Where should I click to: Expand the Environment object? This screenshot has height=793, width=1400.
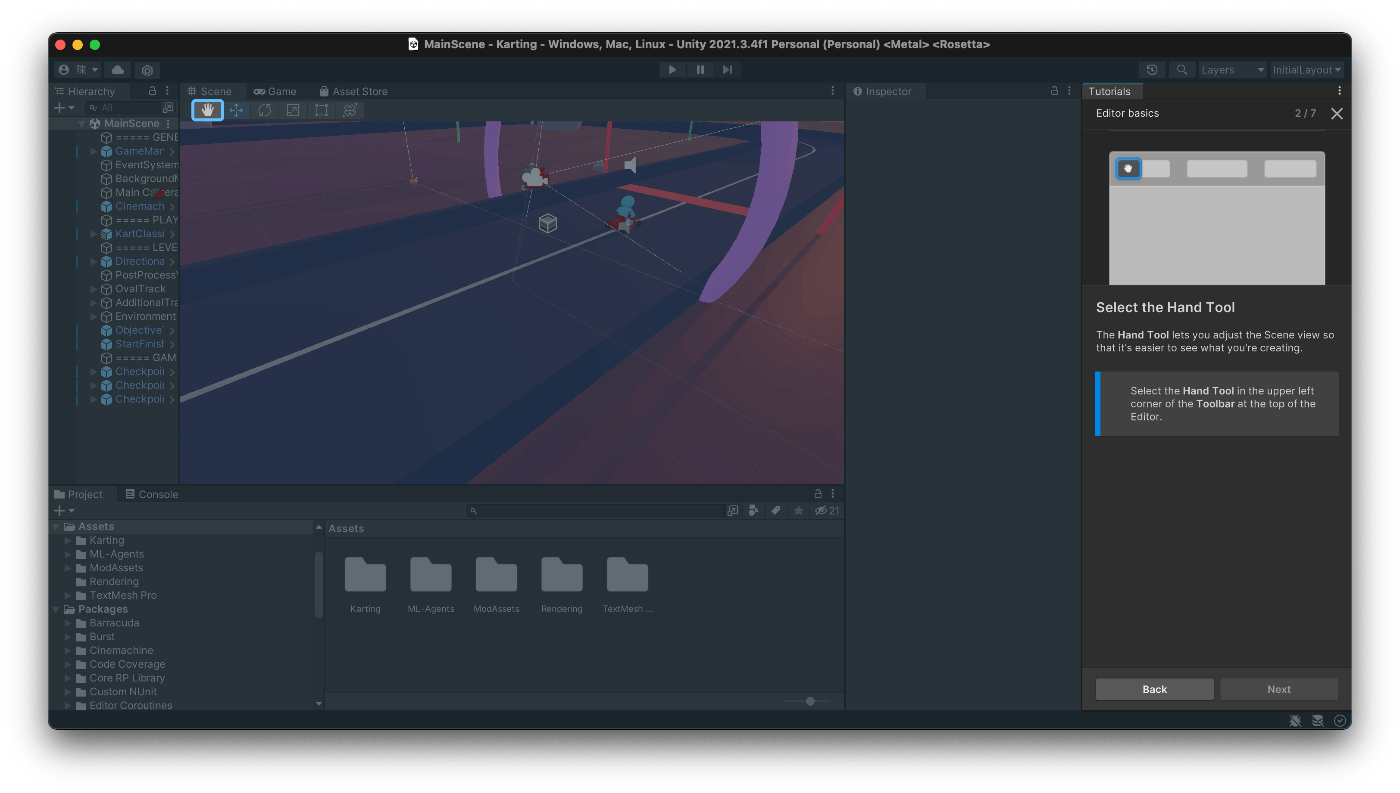[x=94, y=317]
